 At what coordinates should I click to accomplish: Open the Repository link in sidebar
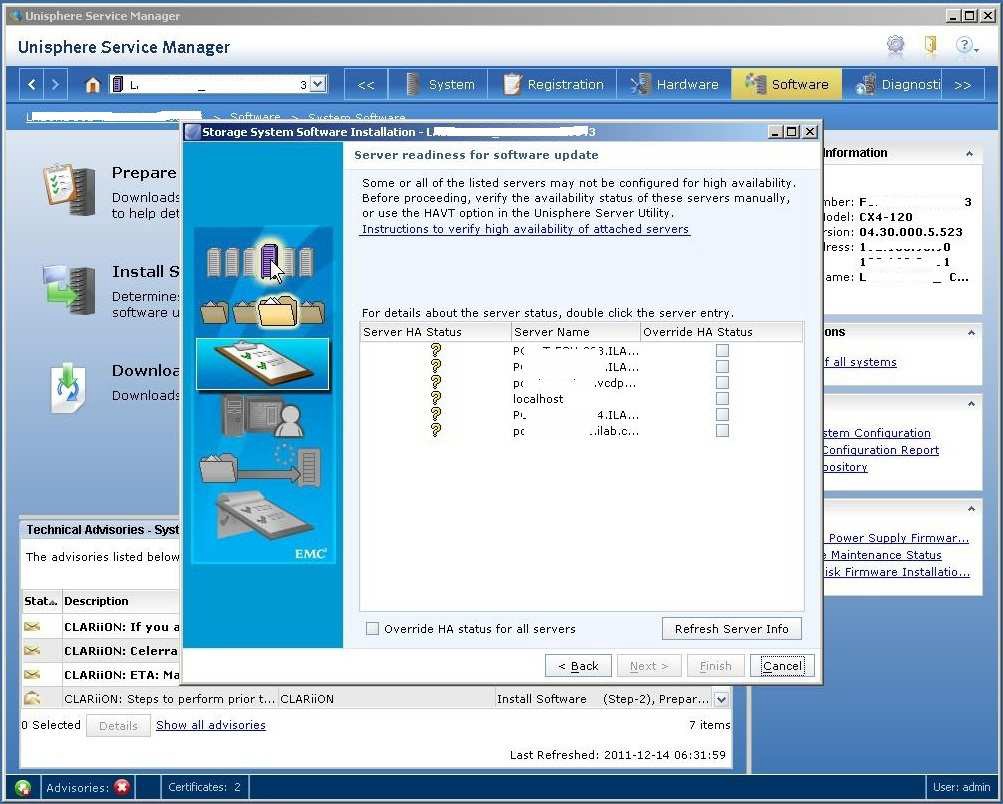pyautogui.click(x=846, y=467)
